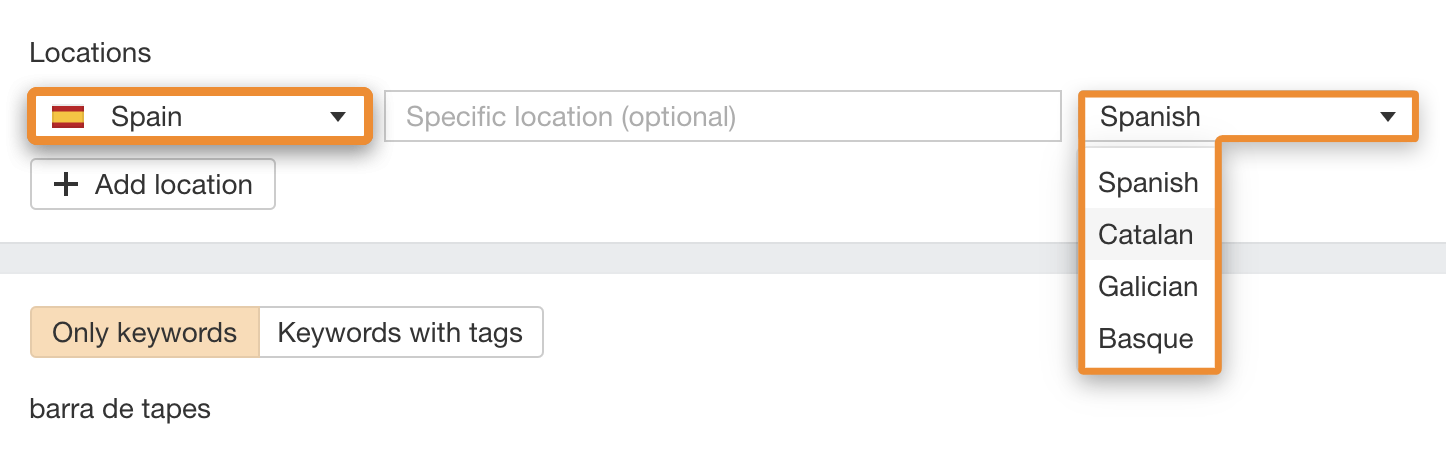Image resolution: width=1446 pixels, height=464 pixels.
Task: Click the 'Spain' country name text
Action: 146,117
